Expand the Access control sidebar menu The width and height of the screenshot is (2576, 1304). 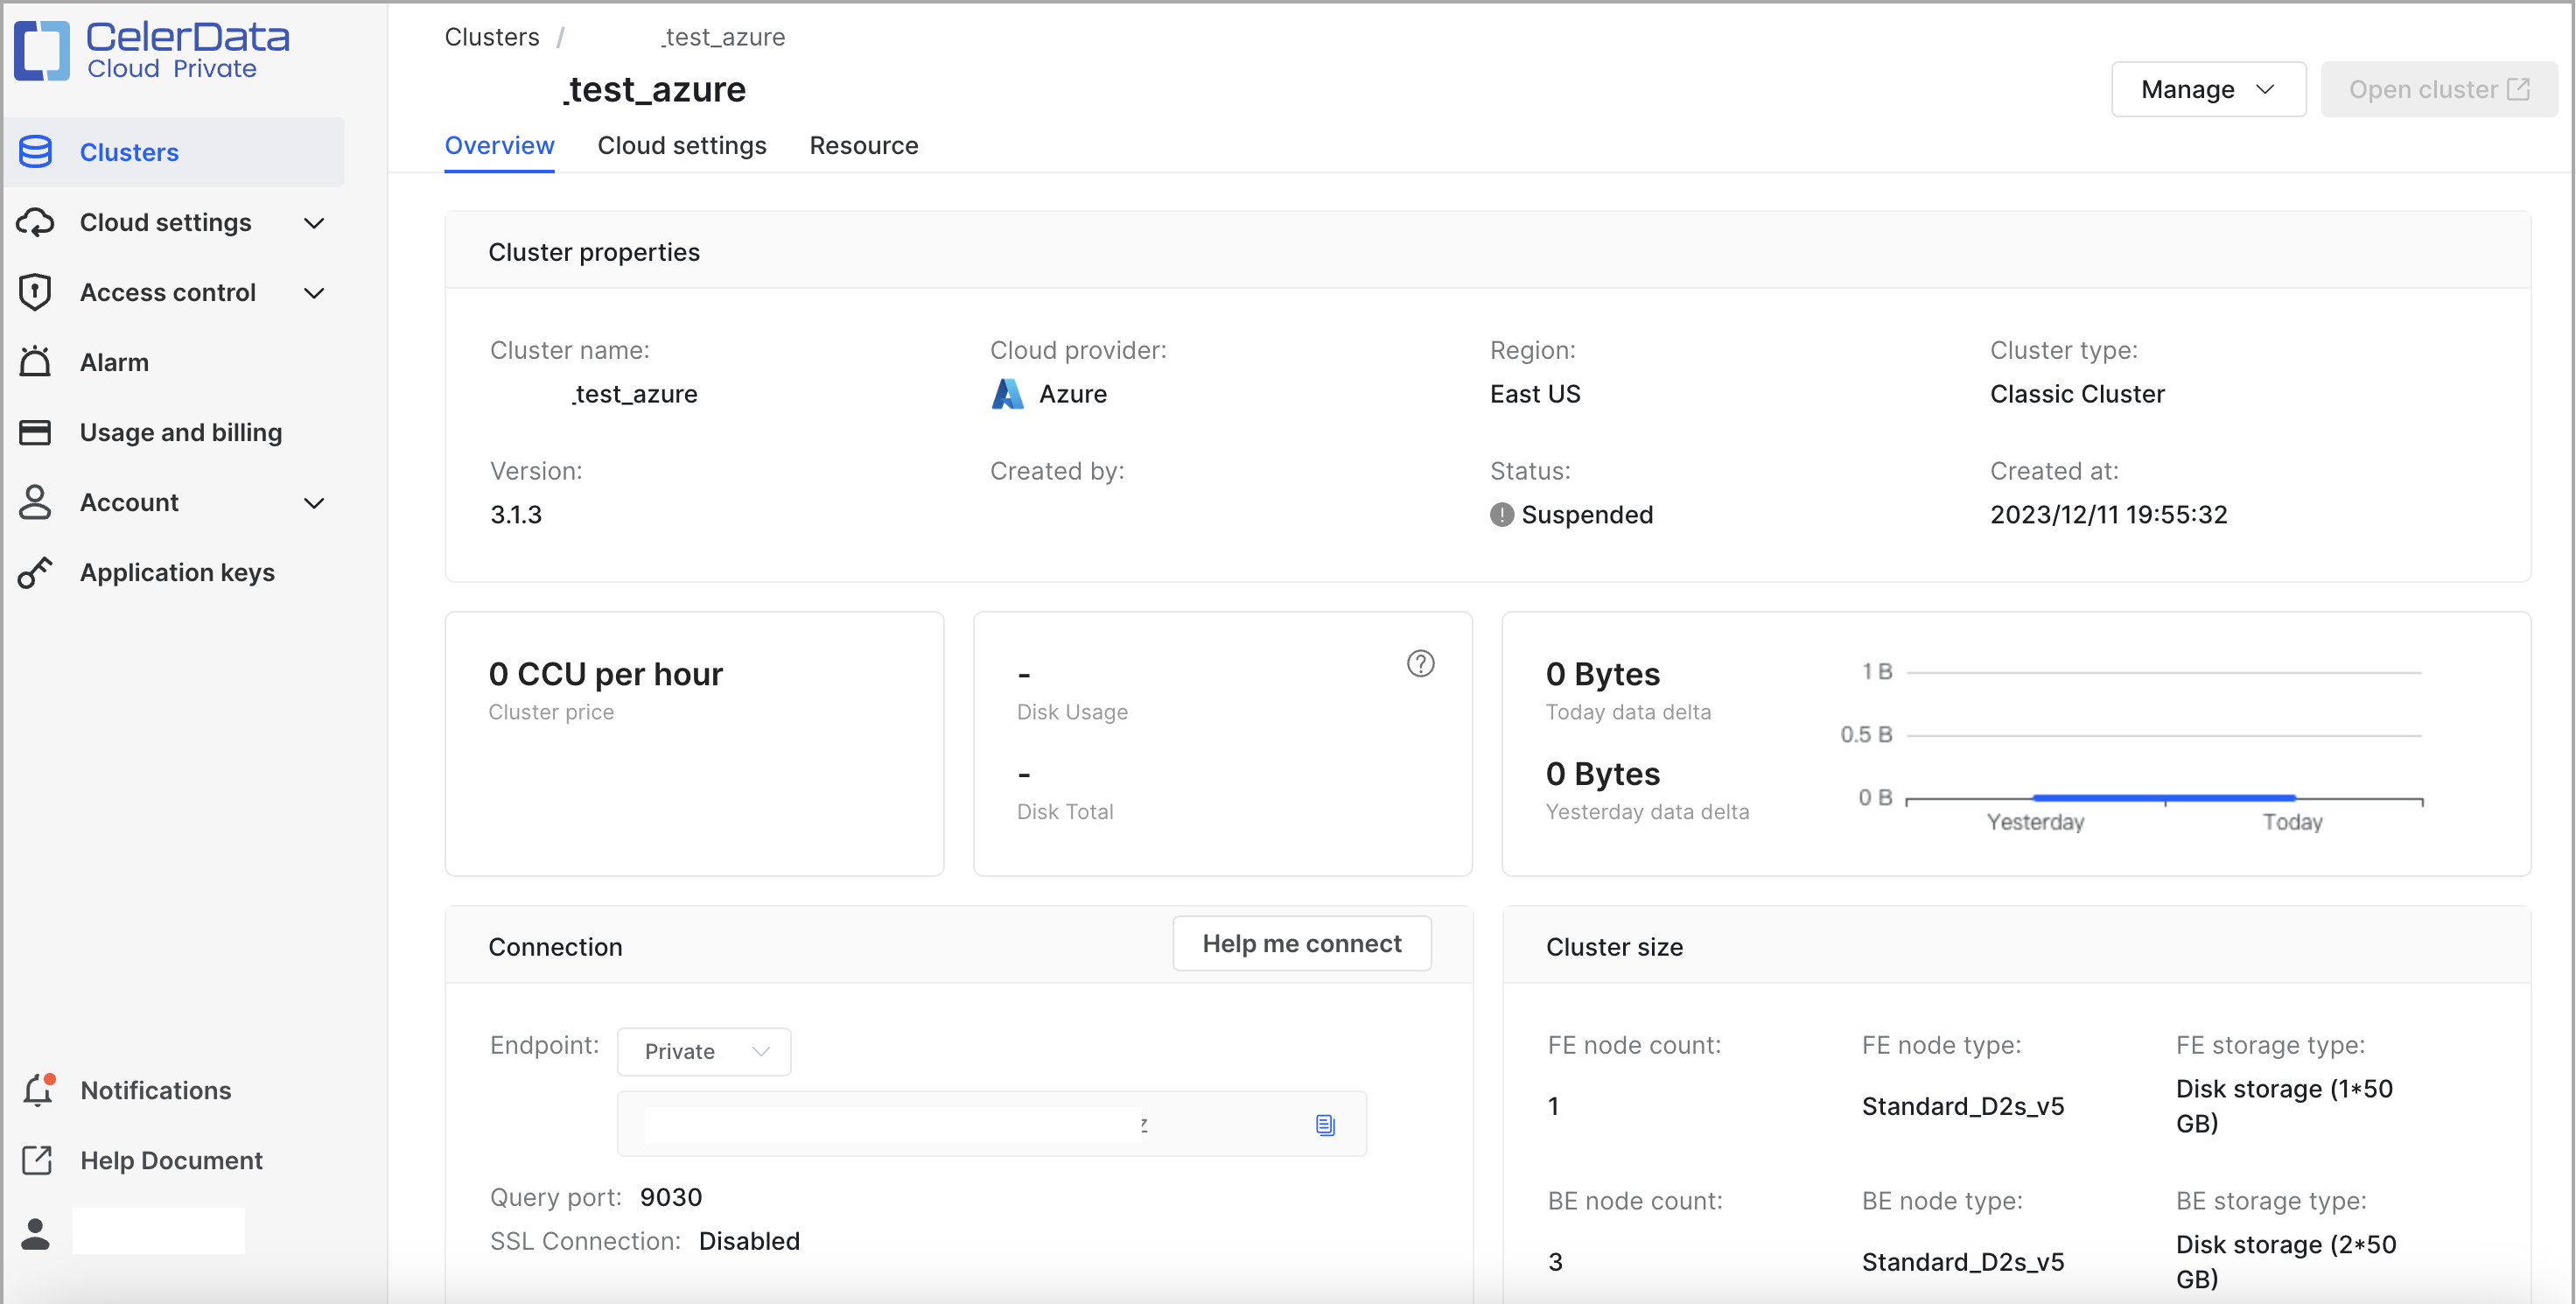[314, 292]
